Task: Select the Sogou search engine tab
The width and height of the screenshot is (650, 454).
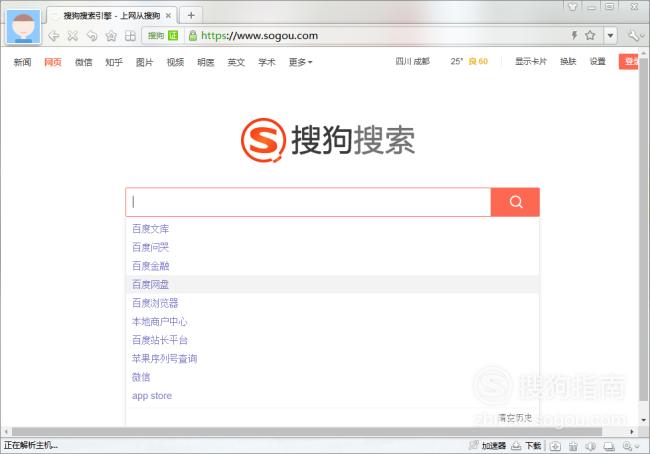Action: (x=112, y=16)
